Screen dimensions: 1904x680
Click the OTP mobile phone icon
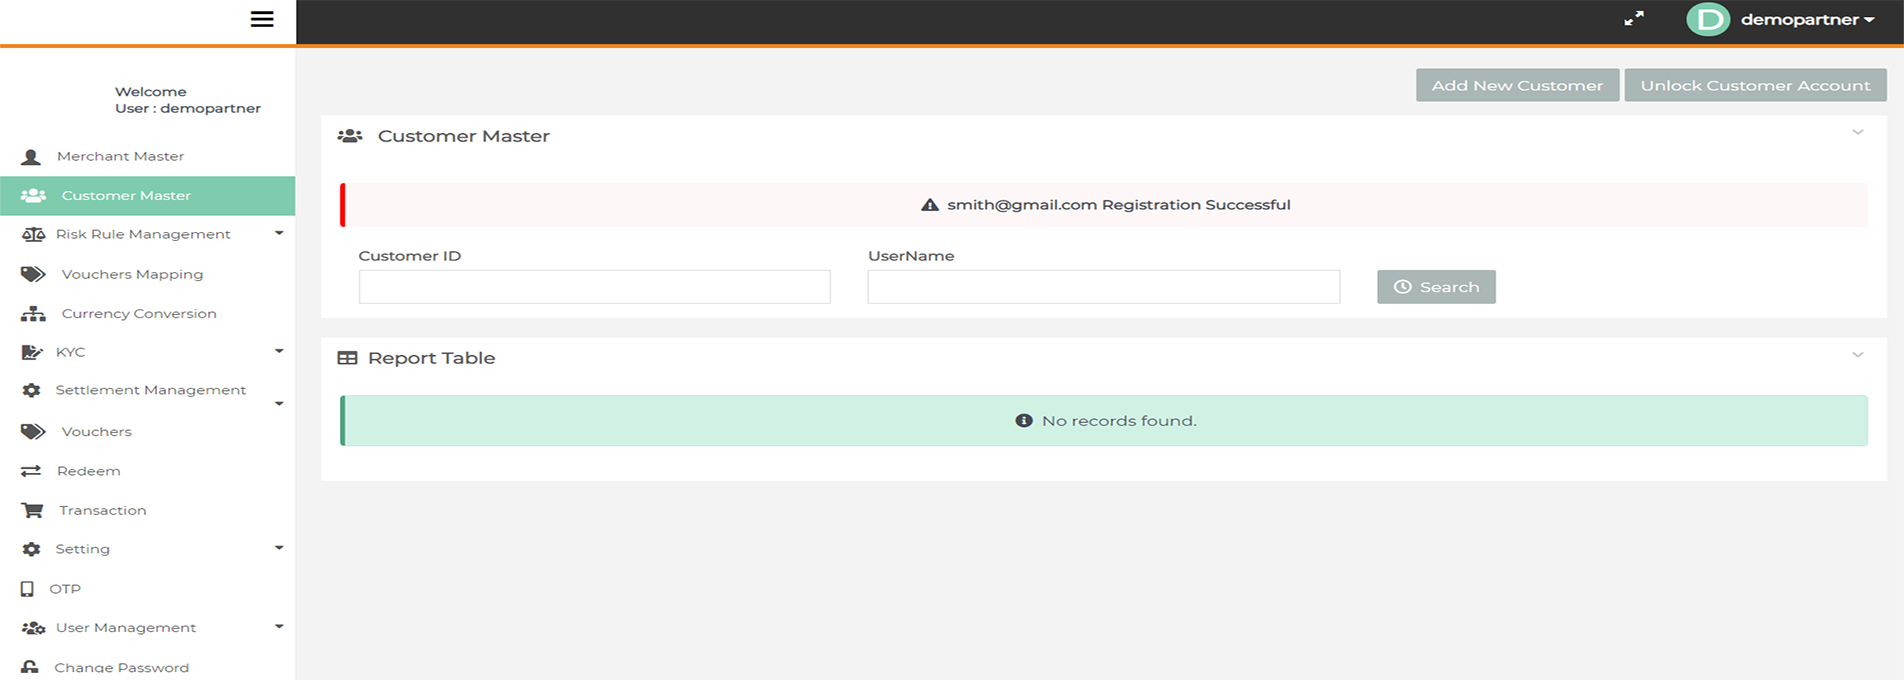click(27, 589)
